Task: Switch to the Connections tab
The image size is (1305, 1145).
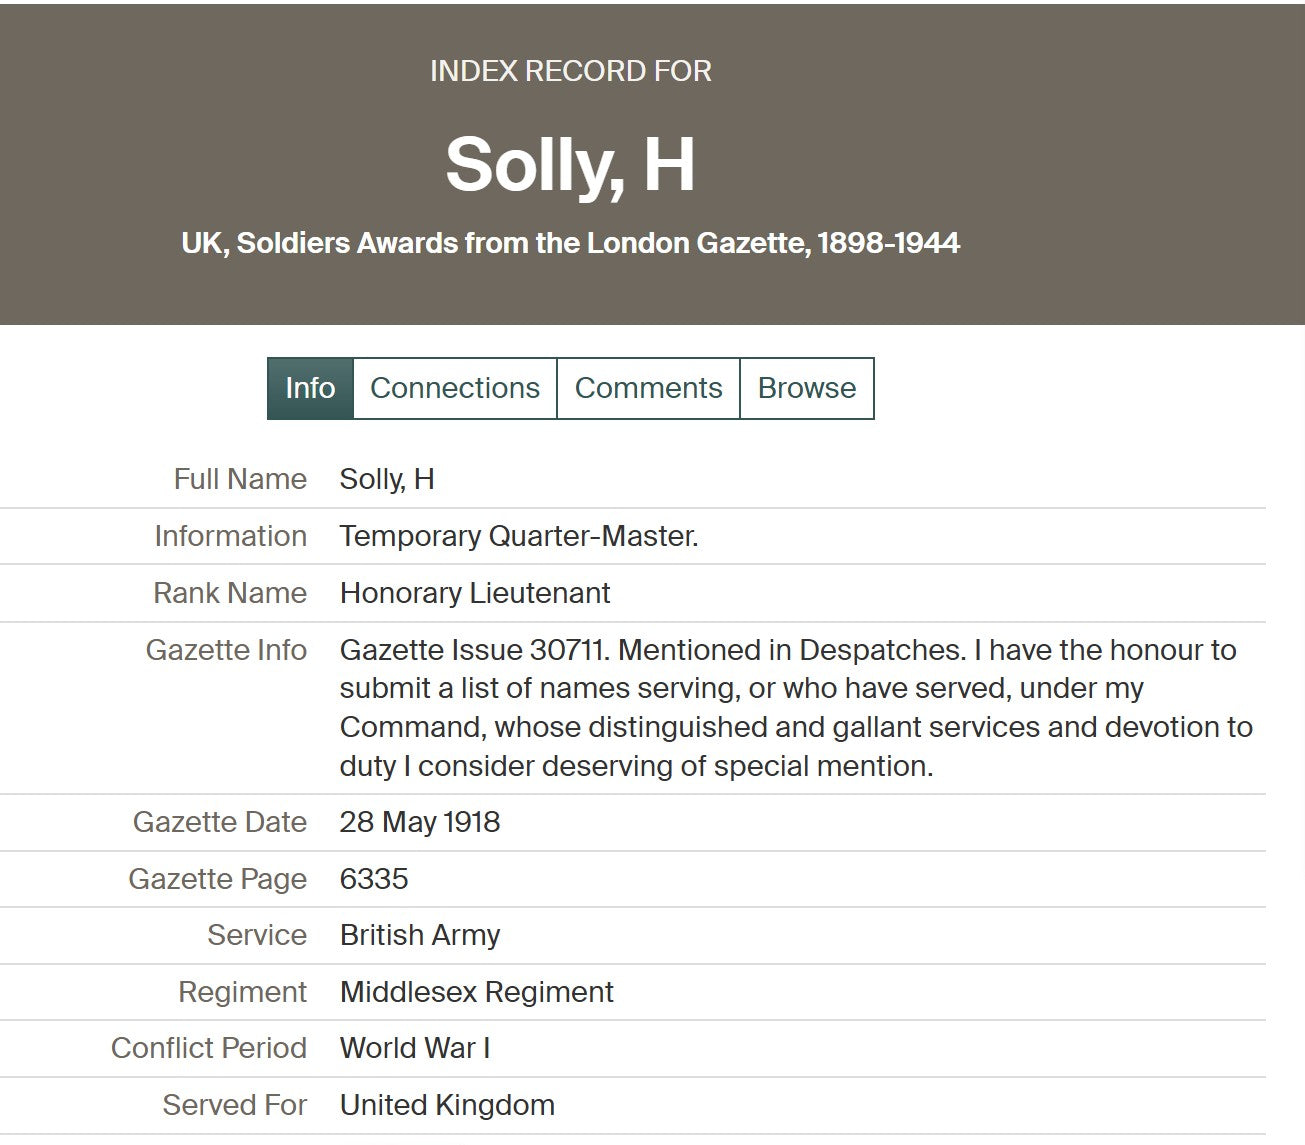Action: (x=454, y=388)
